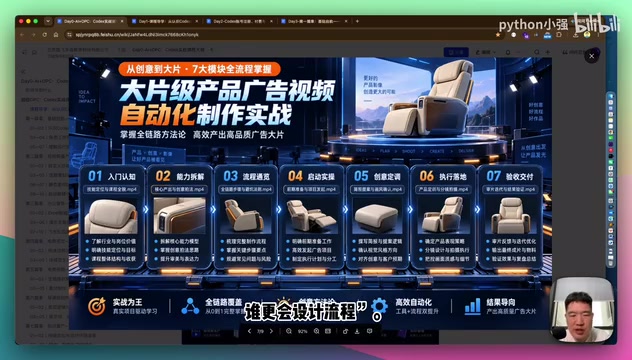Open the purple browser extension icon
This screenshot has width=632, height=360.
[526, 35]
